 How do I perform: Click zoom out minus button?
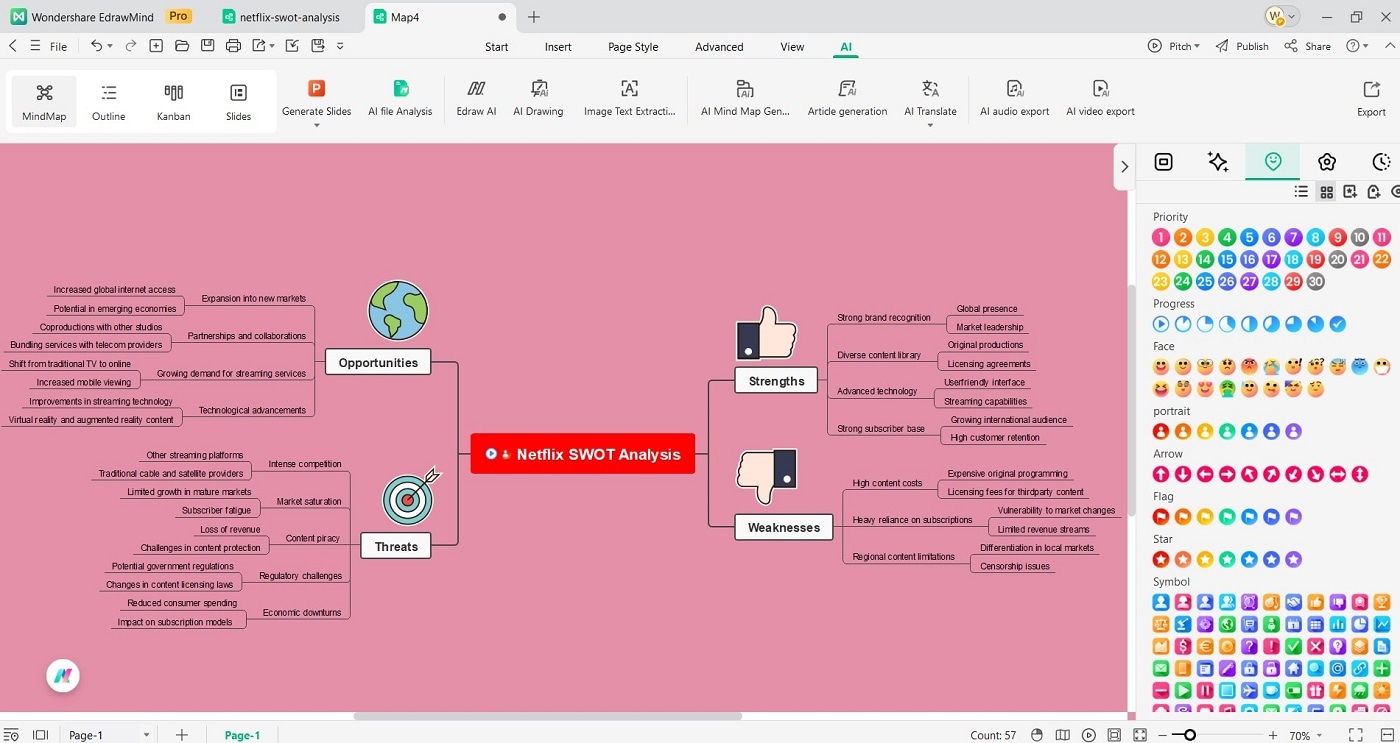tap(1160, 735)
